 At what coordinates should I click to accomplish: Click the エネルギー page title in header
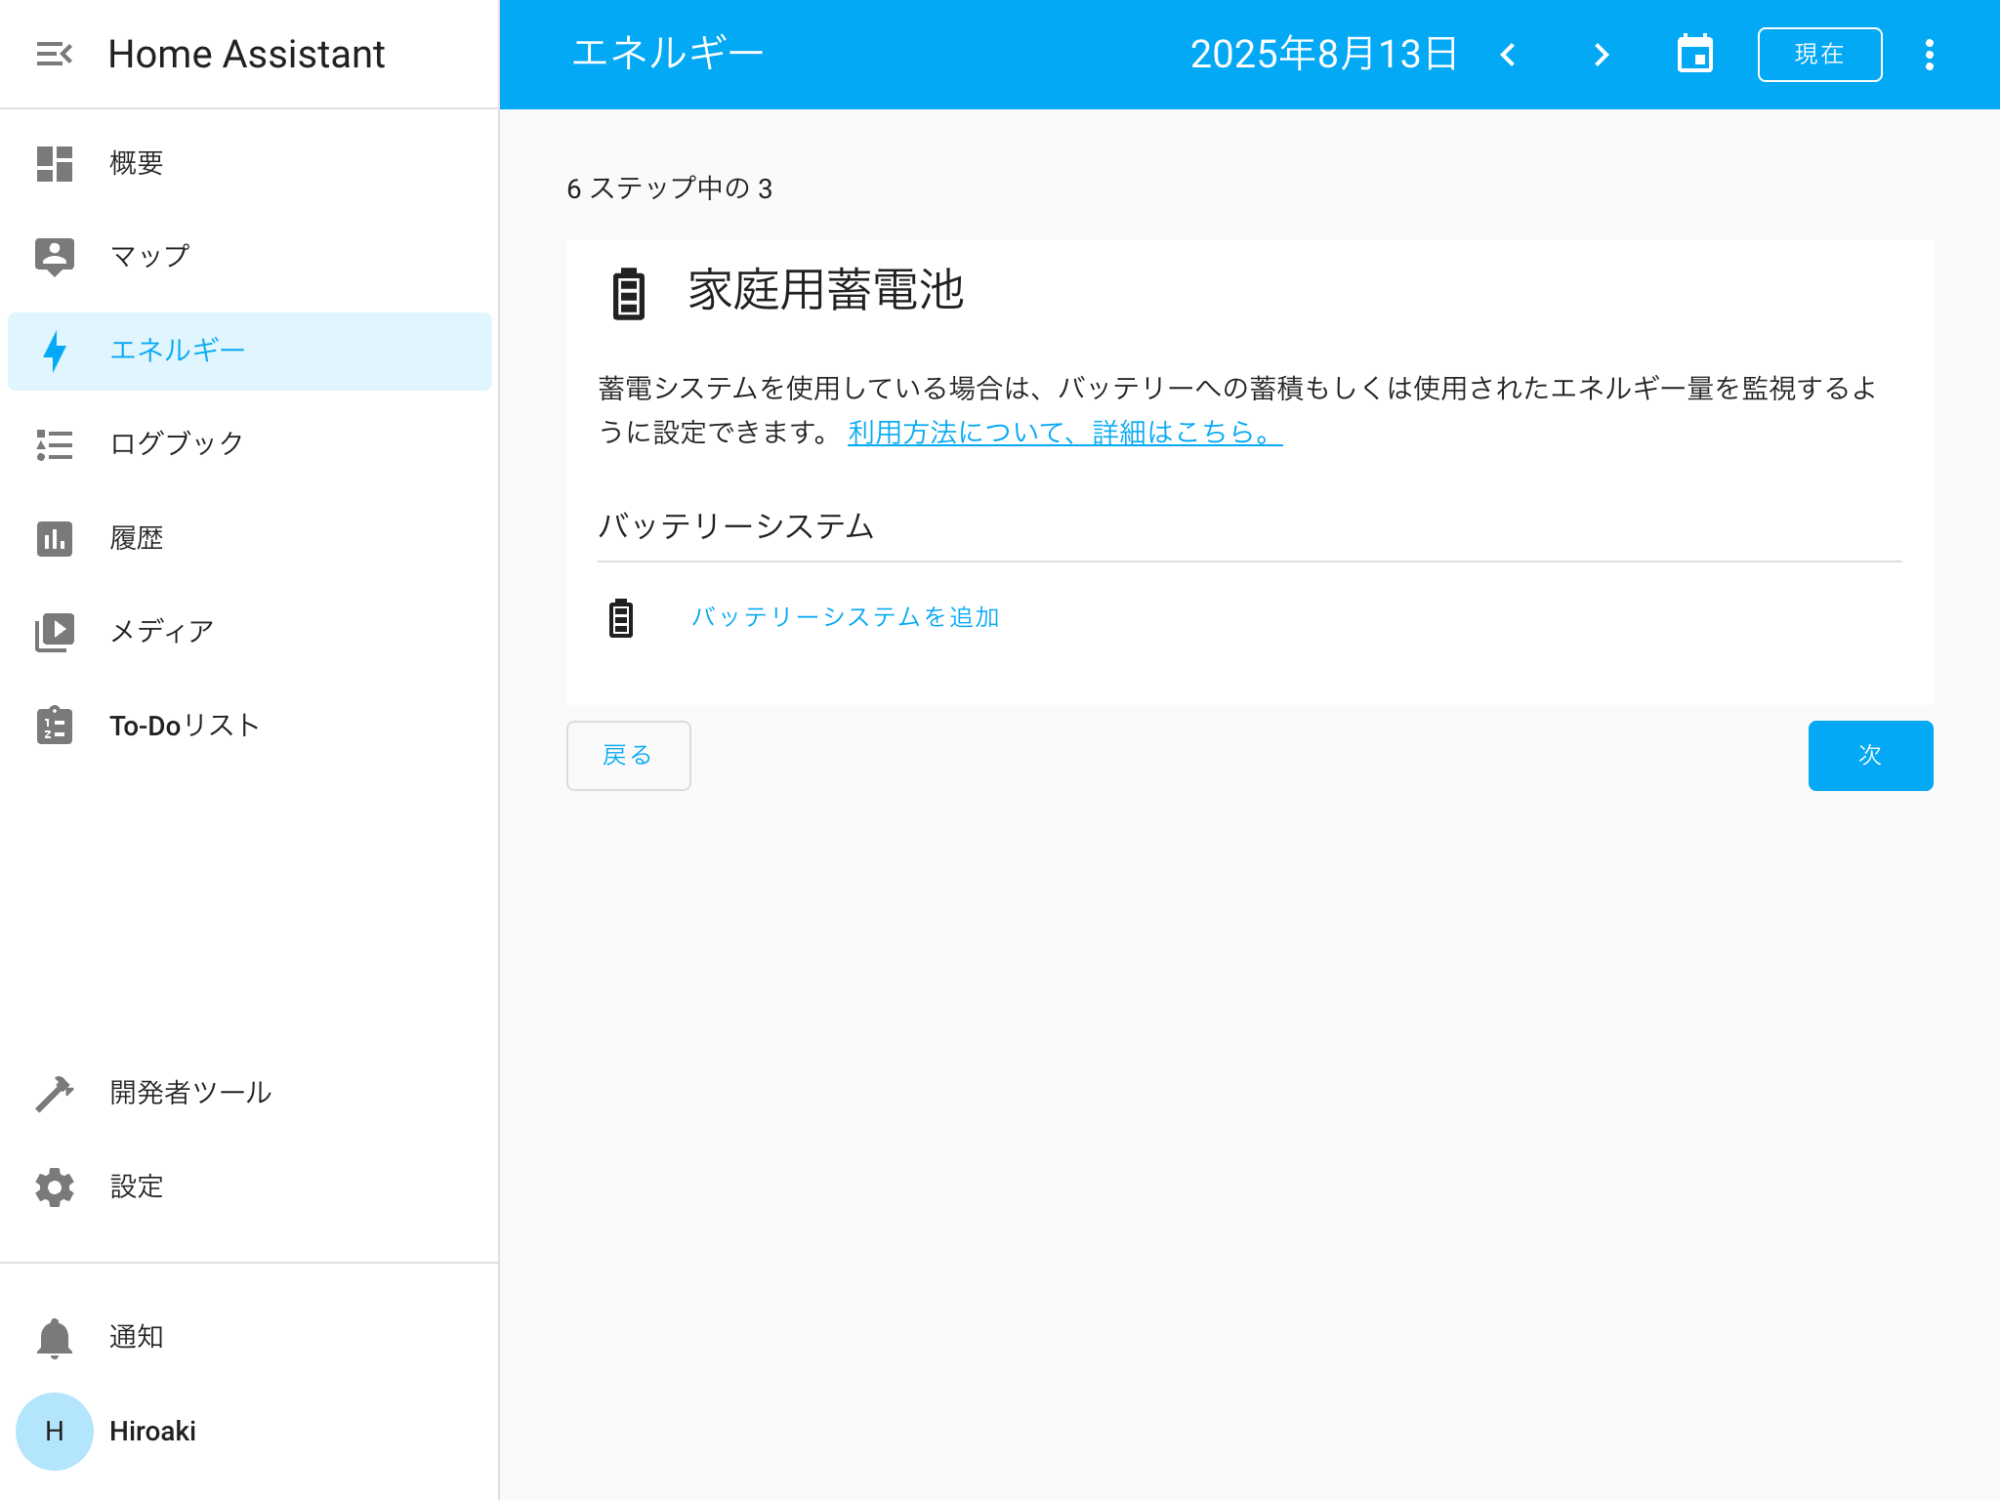[x=668, y=54]
